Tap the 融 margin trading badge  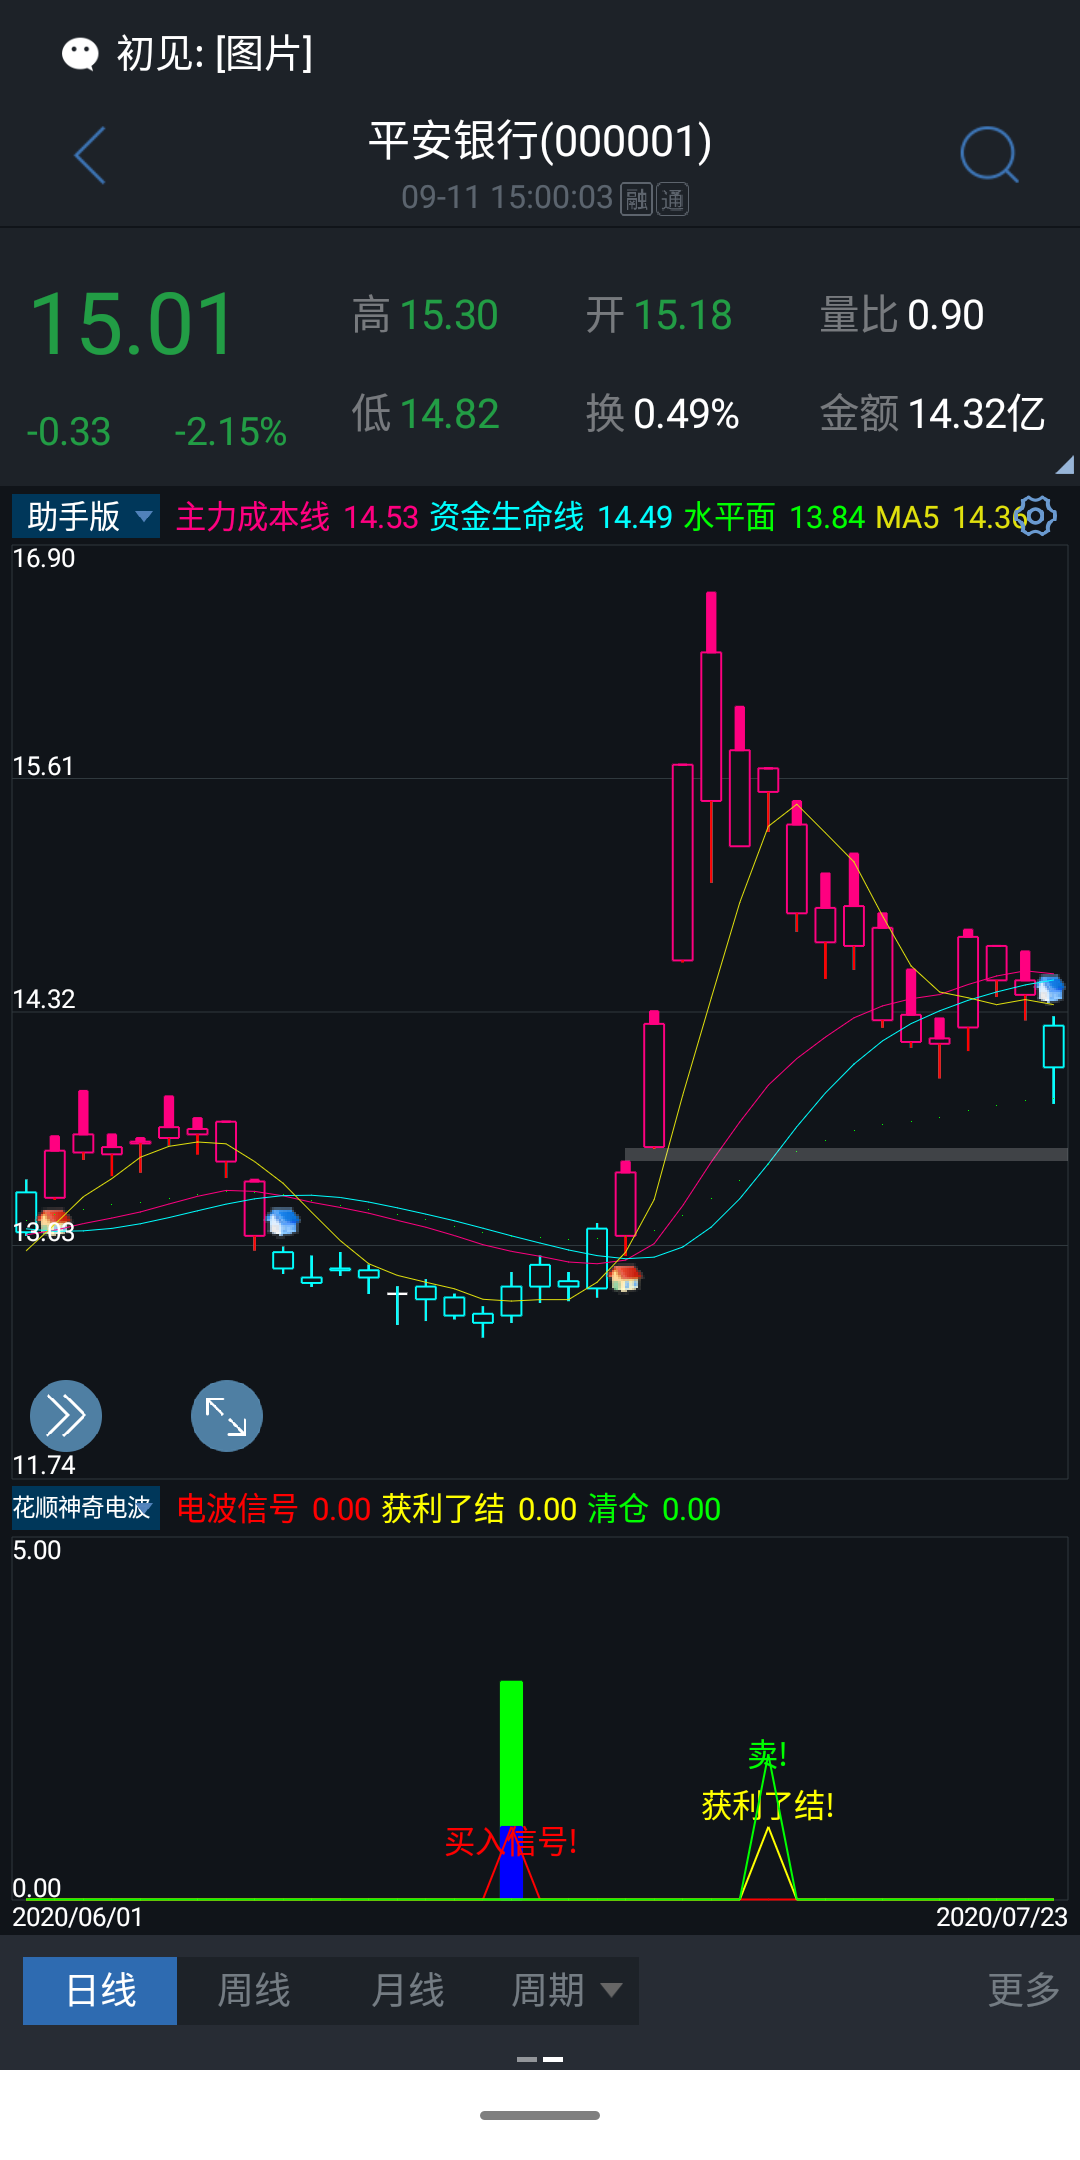click(x=637, y=199)
